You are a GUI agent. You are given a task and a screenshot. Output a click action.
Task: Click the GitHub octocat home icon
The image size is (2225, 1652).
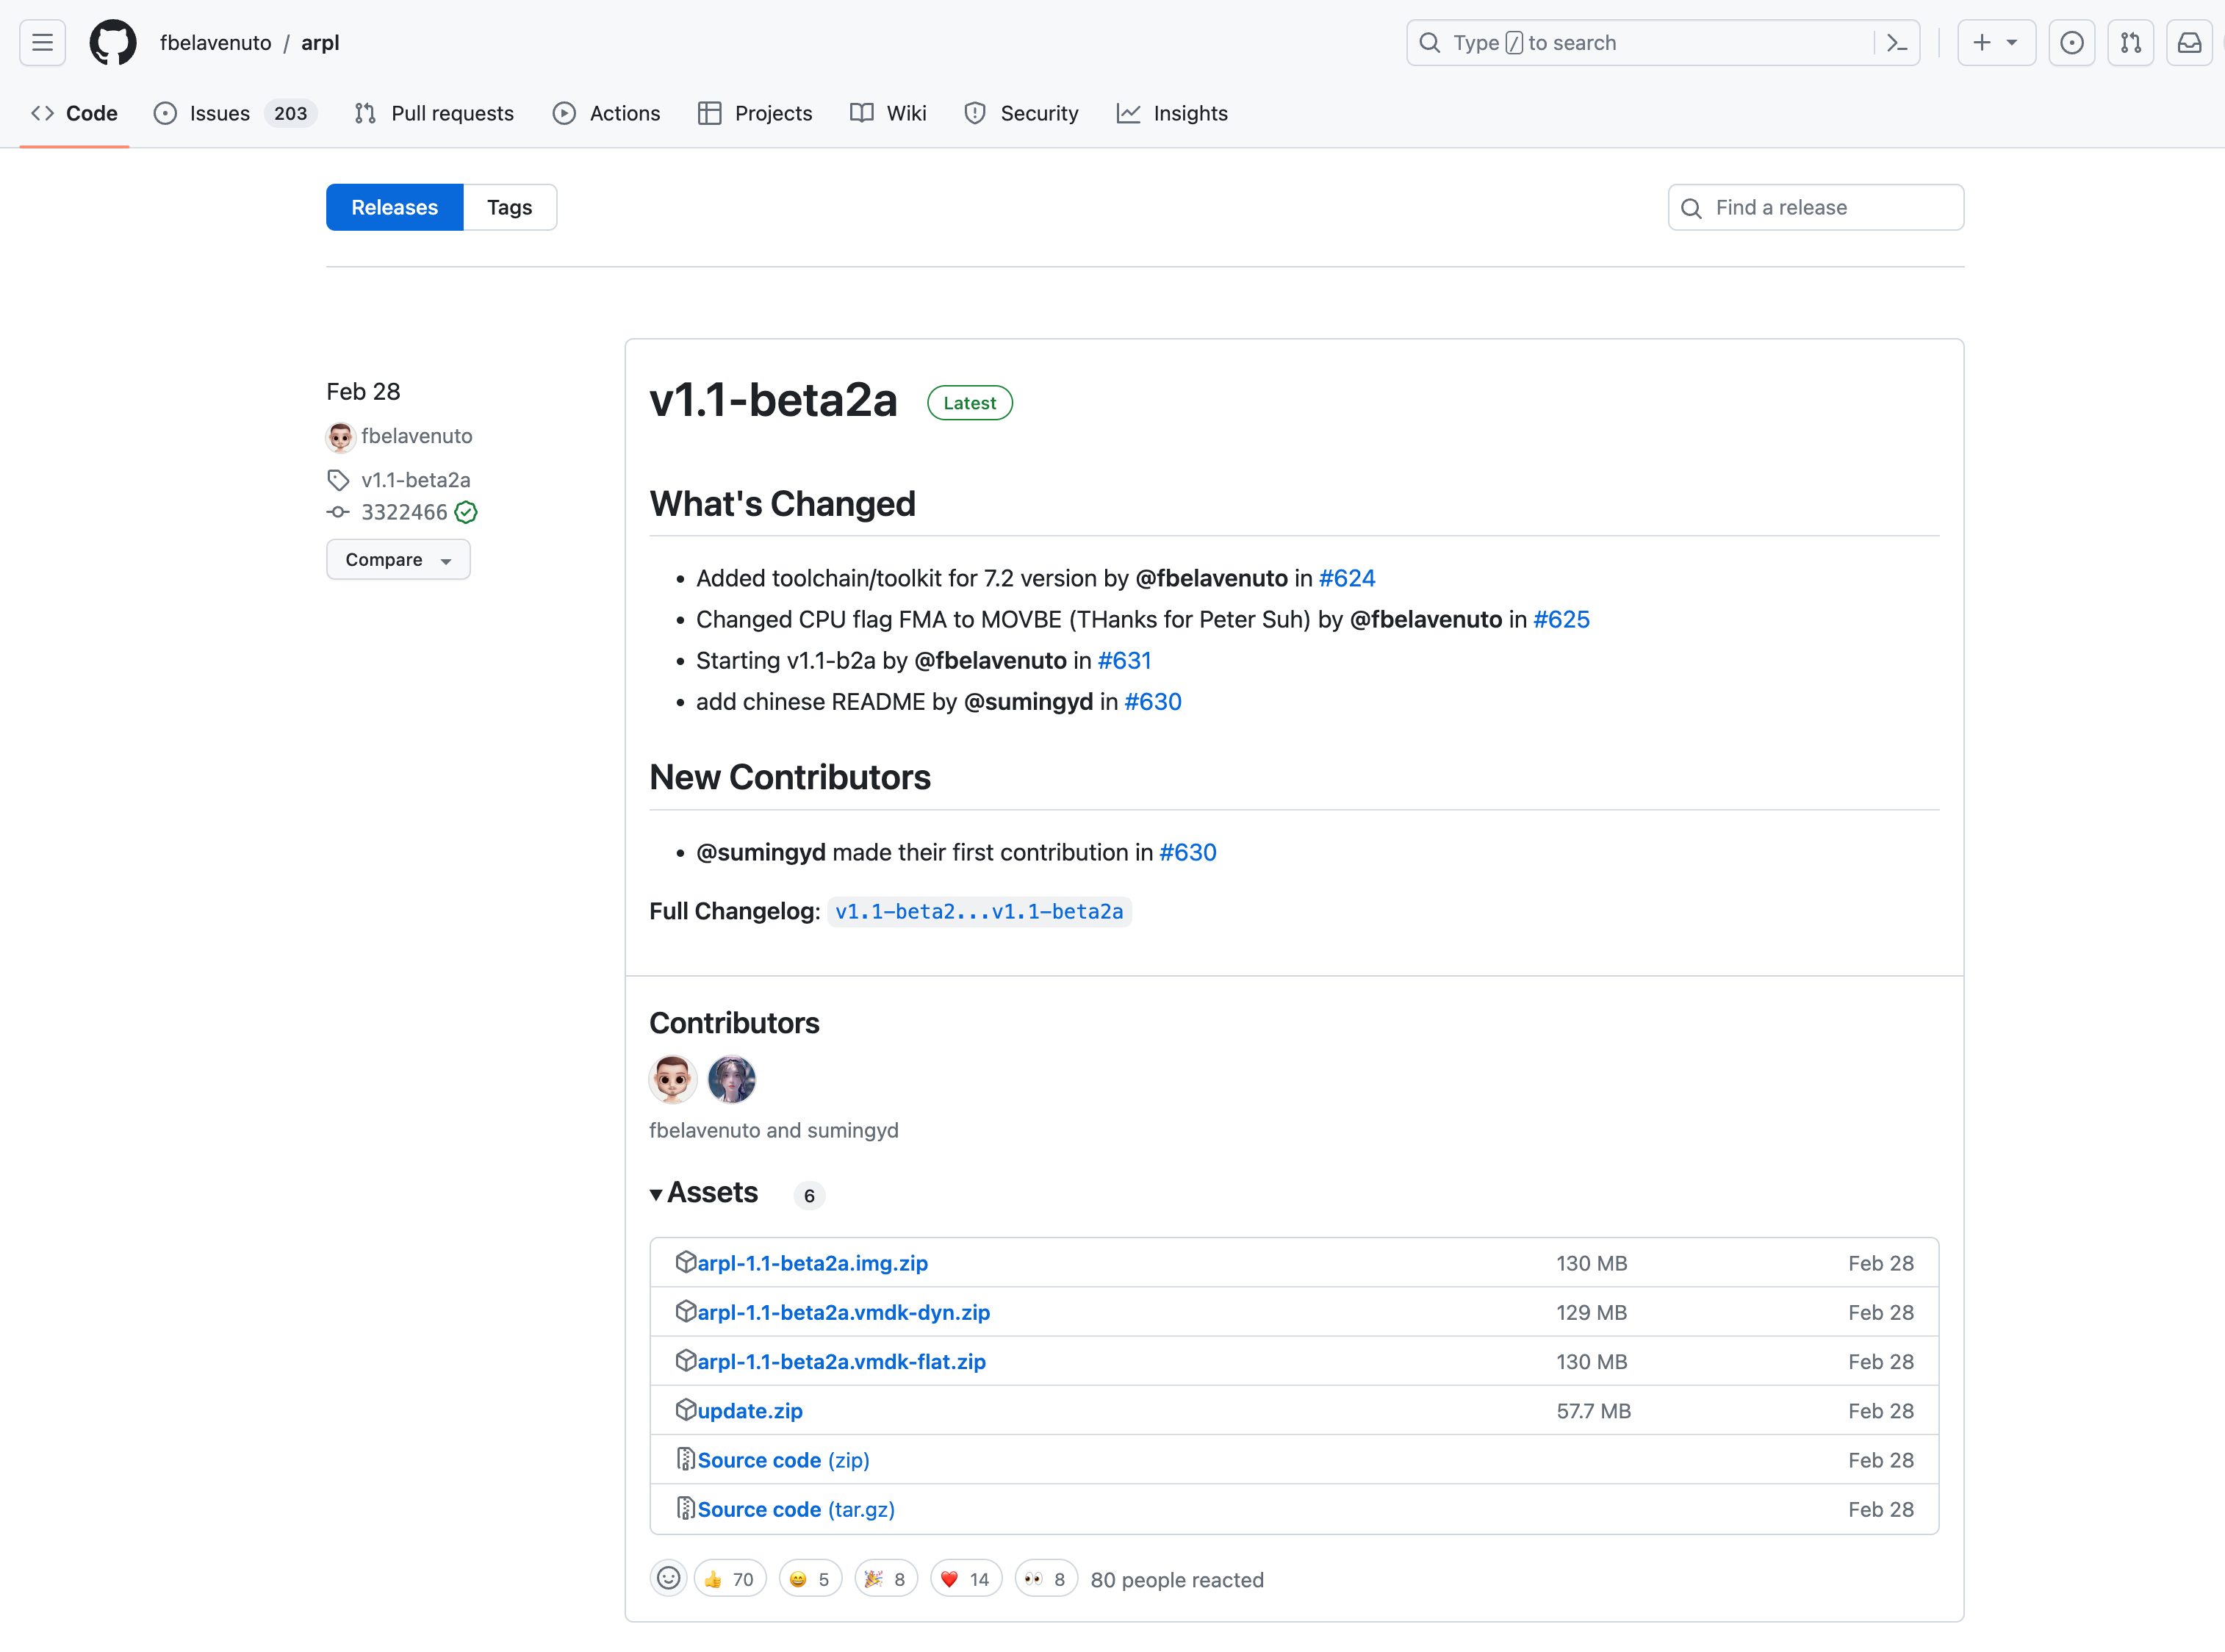click(111, 43)
